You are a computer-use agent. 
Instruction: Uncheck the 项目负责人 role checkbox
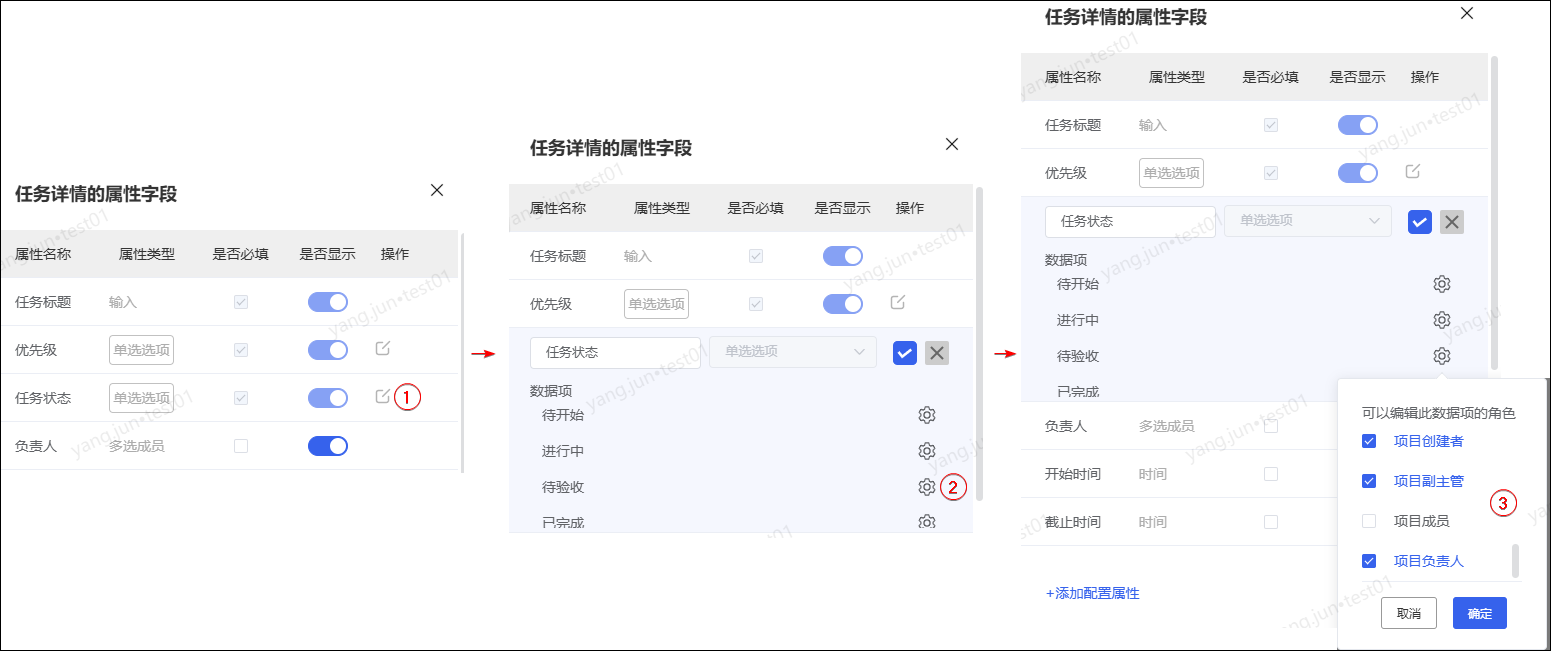pos(1369,561)
